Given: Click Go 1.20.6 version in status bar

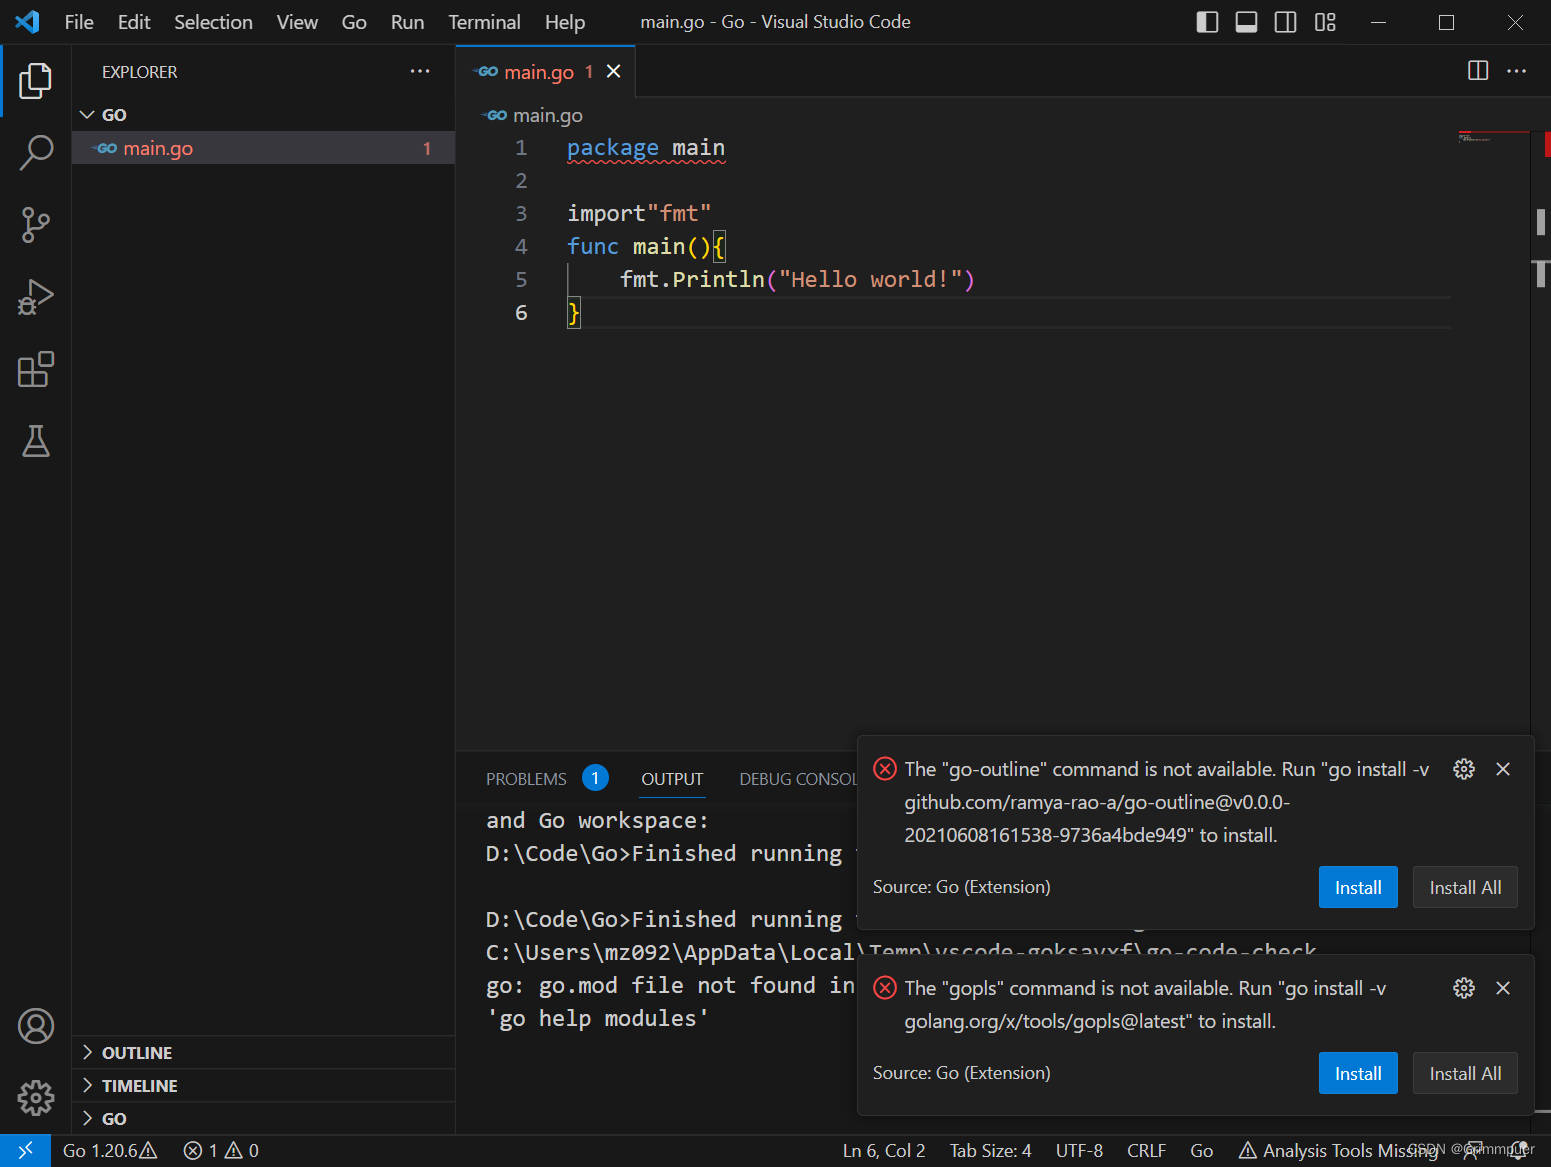Looking at the screenshot, I should coord(110,1151).
